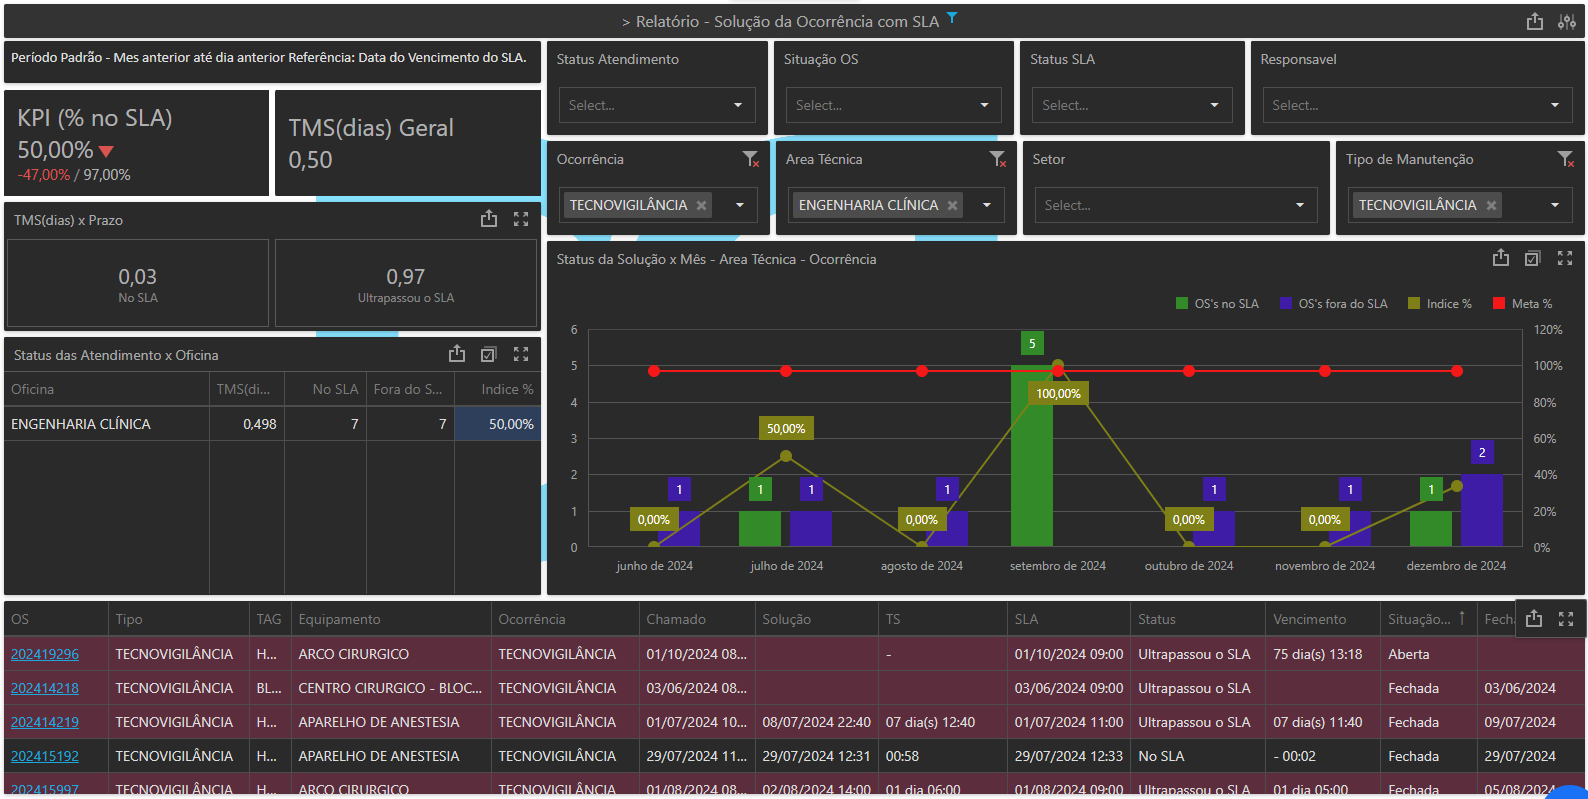This screenshot has height=799, width=1588.
Task: Export the Status da Solução chart
Action: click(1500, 259)
